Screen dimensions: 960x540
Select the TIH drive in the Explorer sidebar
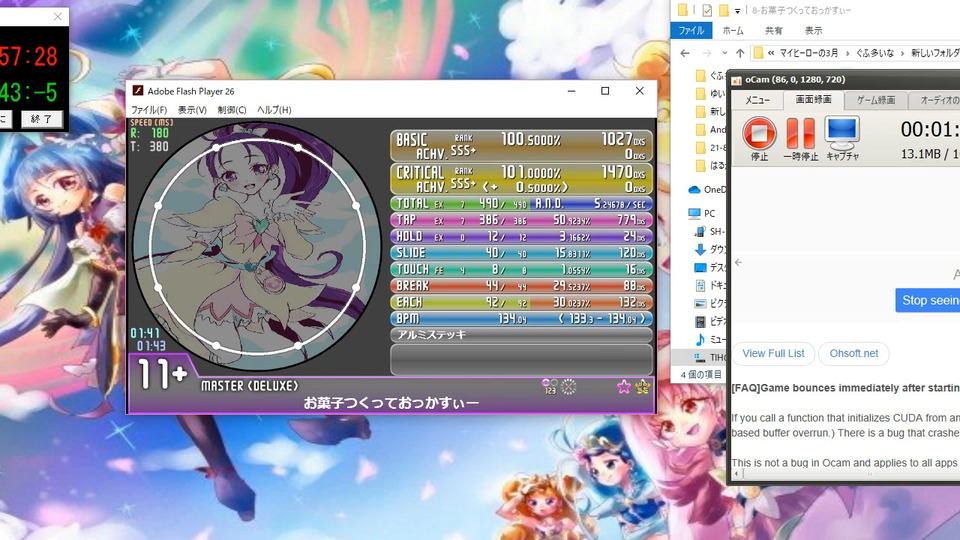coord(709,356)
